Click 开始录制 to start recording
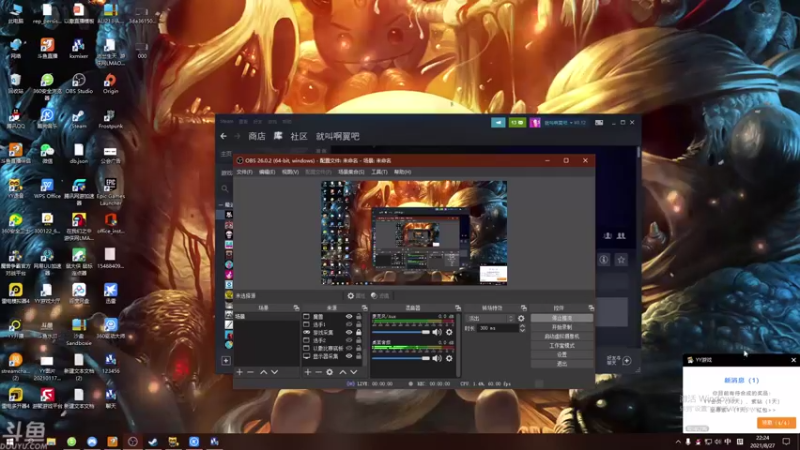This screenshot has height=450, width=800. (x=562, y=327)
